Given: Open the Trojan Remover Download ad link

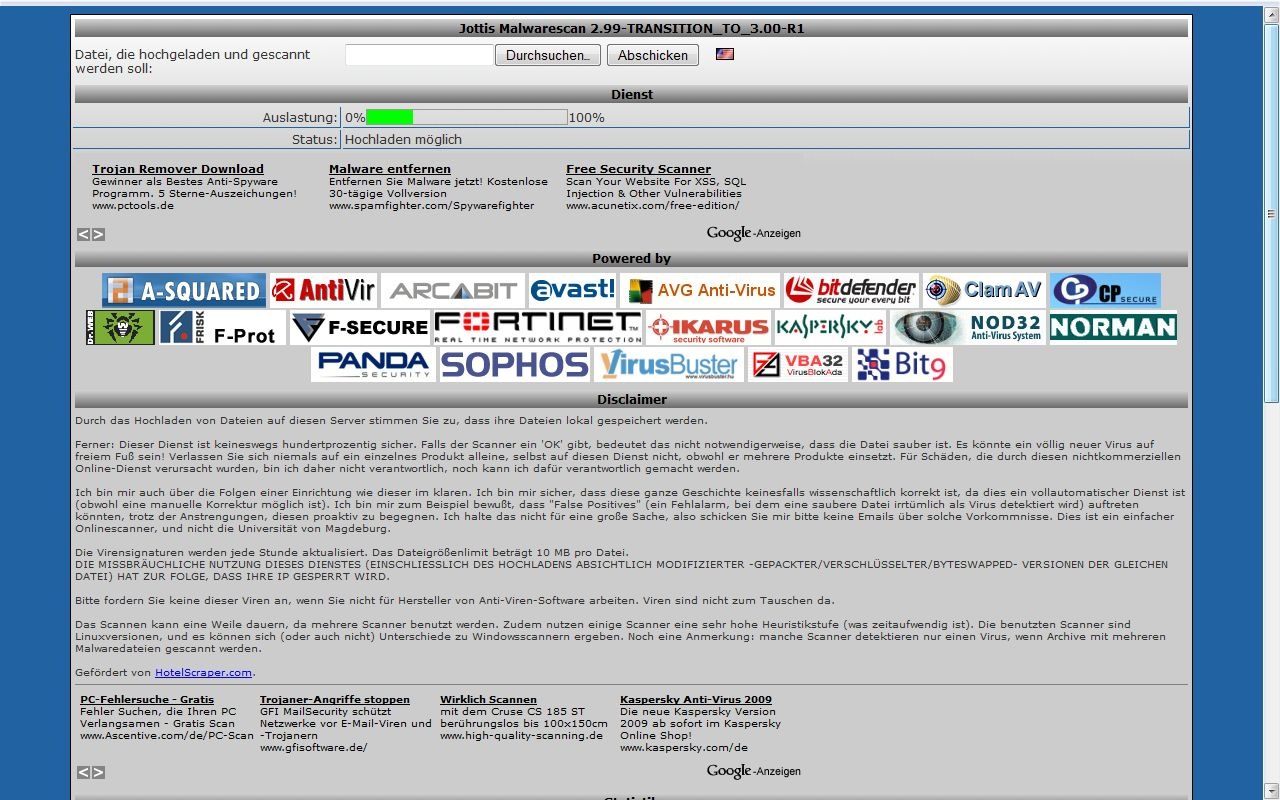Looking at the screenshot, I should (x=178, y=169).
